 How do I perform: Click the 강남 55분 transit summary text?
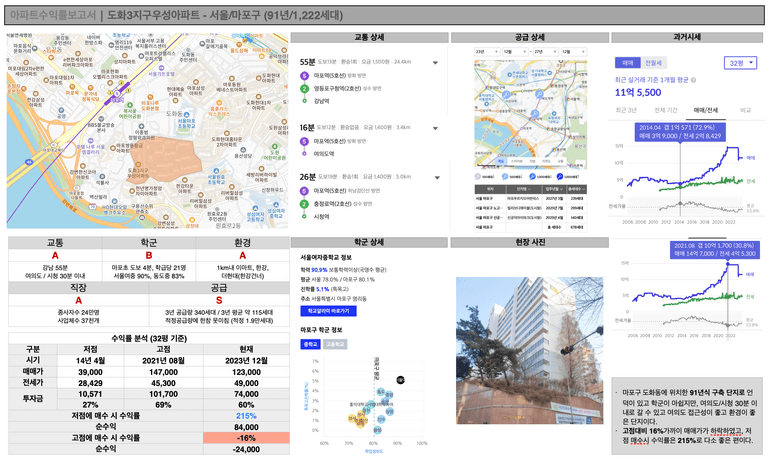pyautogui.click(x=54, y=268)
